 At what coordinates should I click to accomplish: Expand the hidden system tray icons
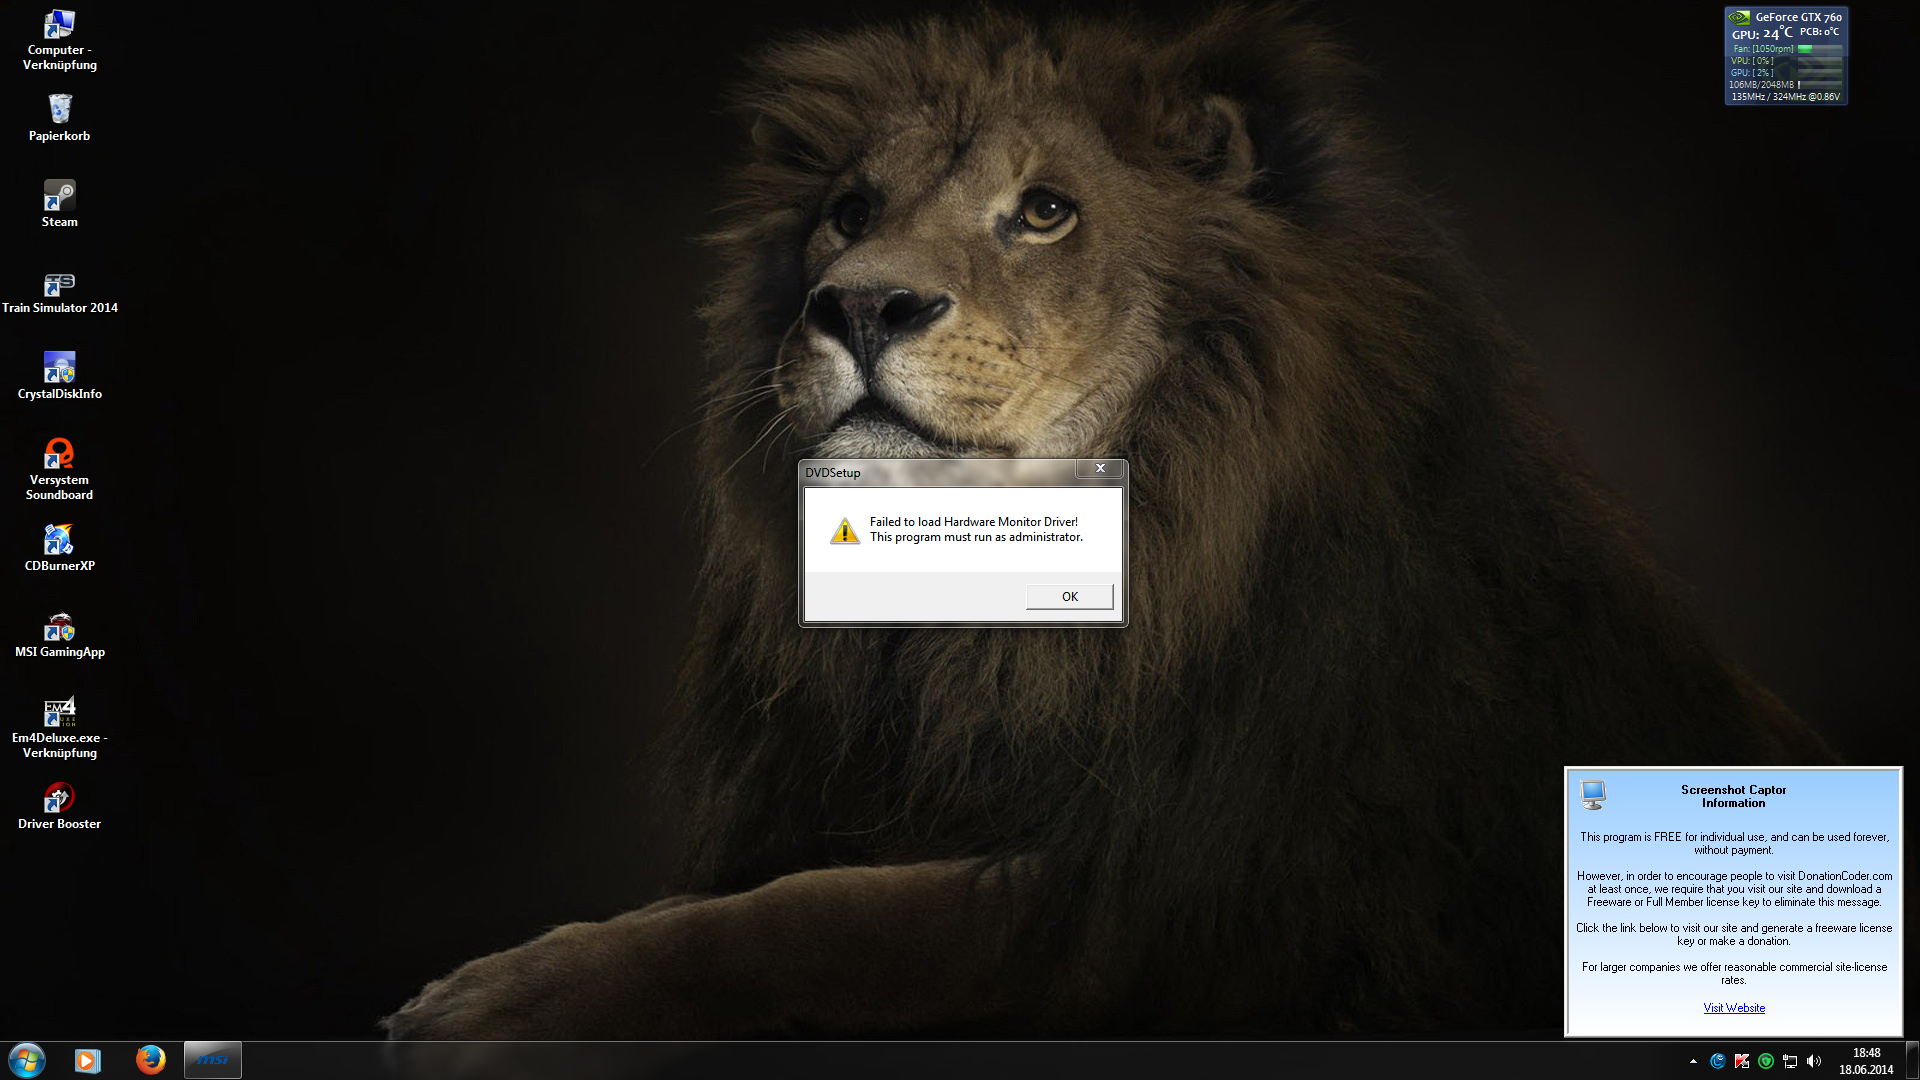click(1693, 1061)
